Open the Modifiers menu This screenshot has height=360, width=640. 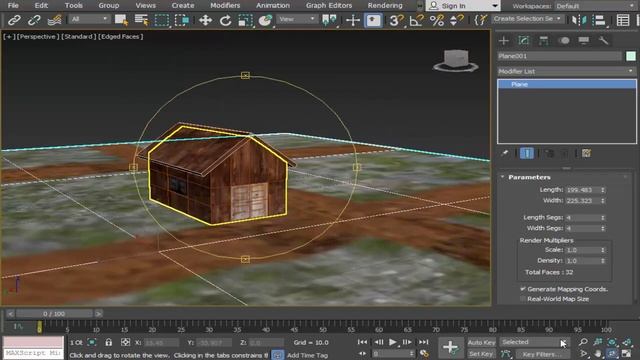click(225, 6)
